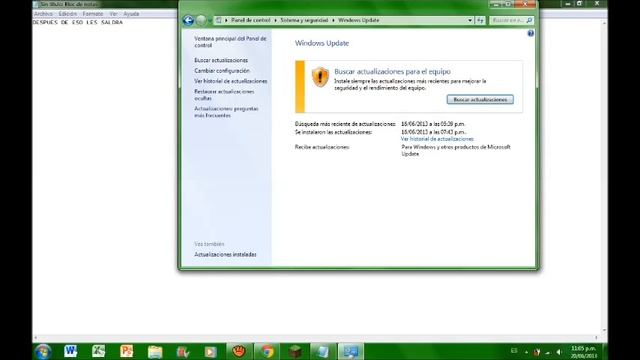The width and height of the screenshot is (640, 360).
Task: Click the magnifier icon in search box
Action: (529, 20)
